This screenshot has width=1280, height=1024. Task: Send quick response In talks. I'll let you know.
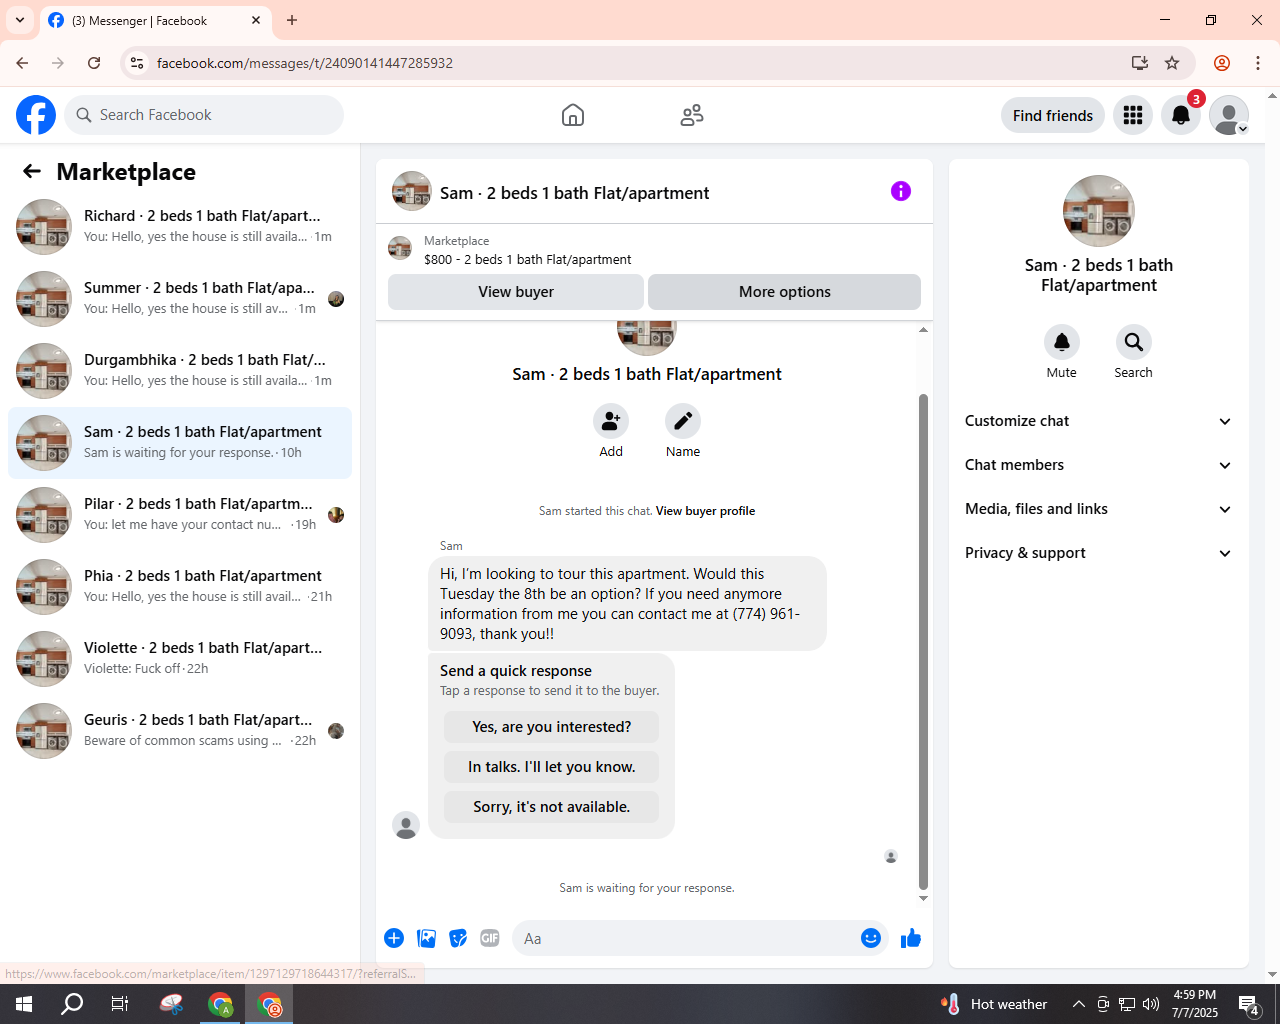pyautogui.click(x=552, y=767)
